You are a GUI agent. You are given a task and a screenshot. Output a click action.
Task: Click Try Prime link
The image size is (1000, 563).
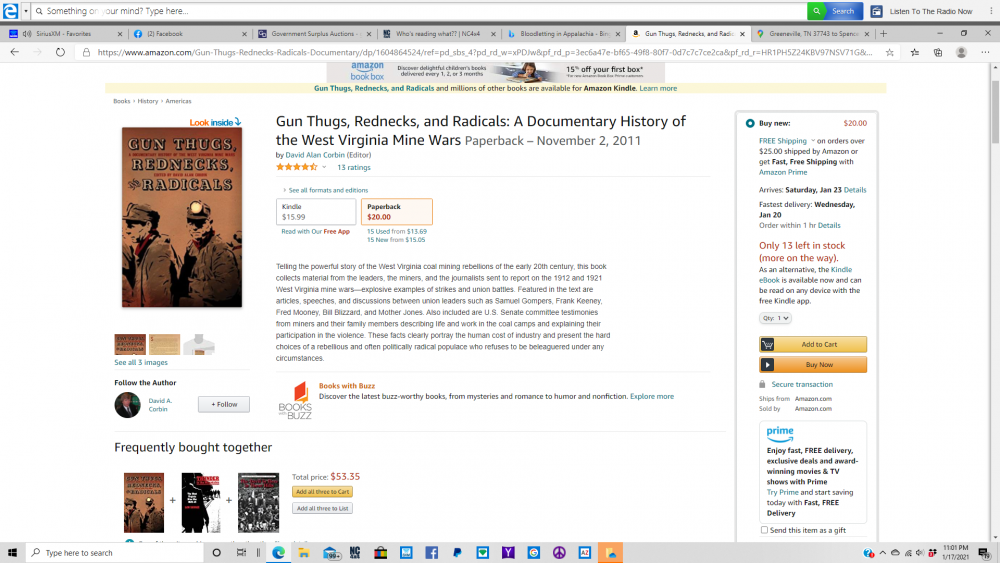point(782,492)
